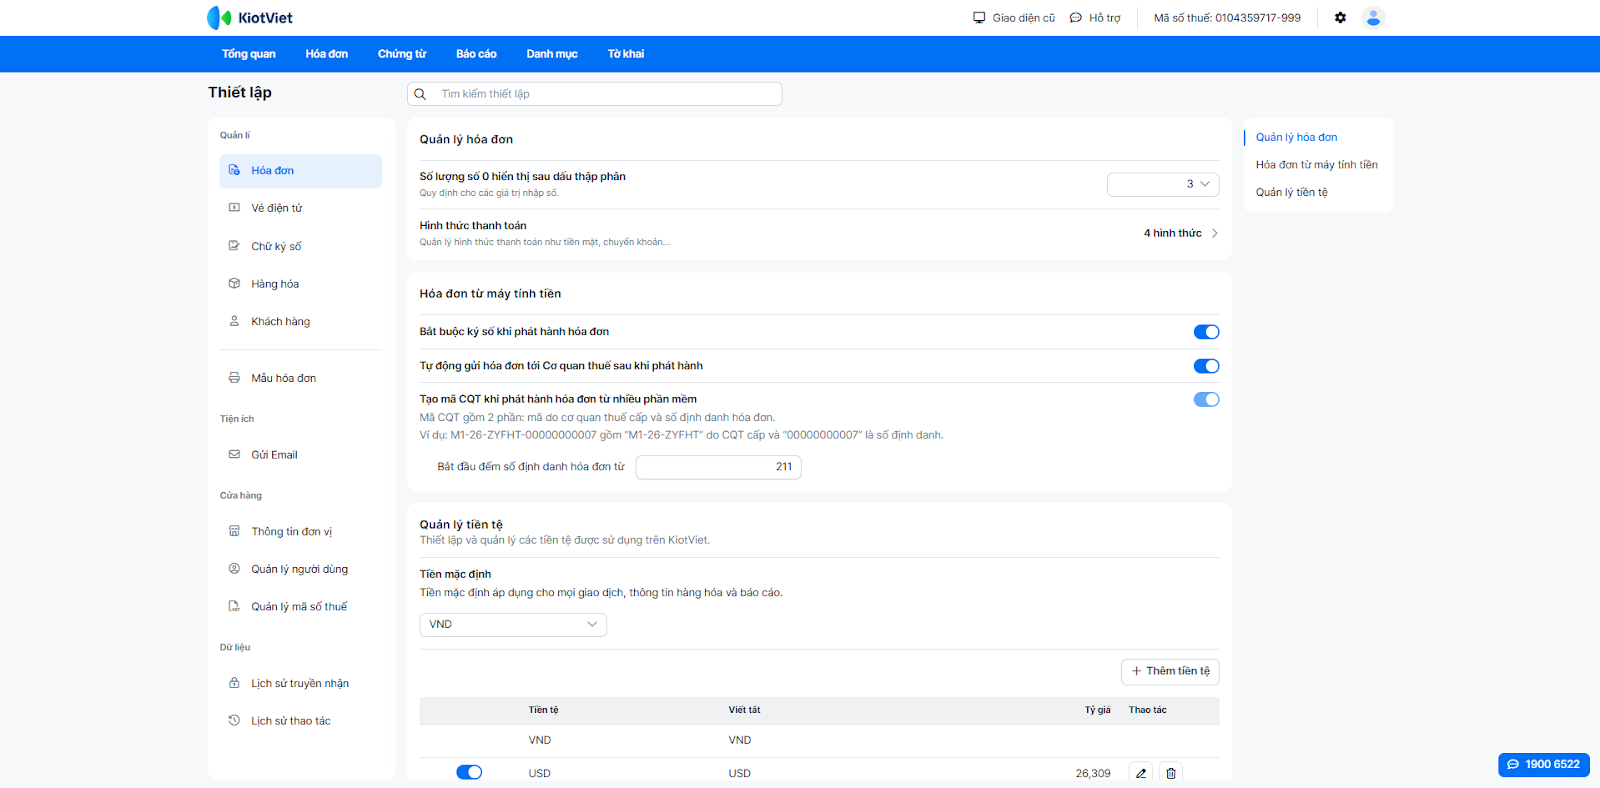
Task: Open settings via the gear icon
Action: (1340, 18)
